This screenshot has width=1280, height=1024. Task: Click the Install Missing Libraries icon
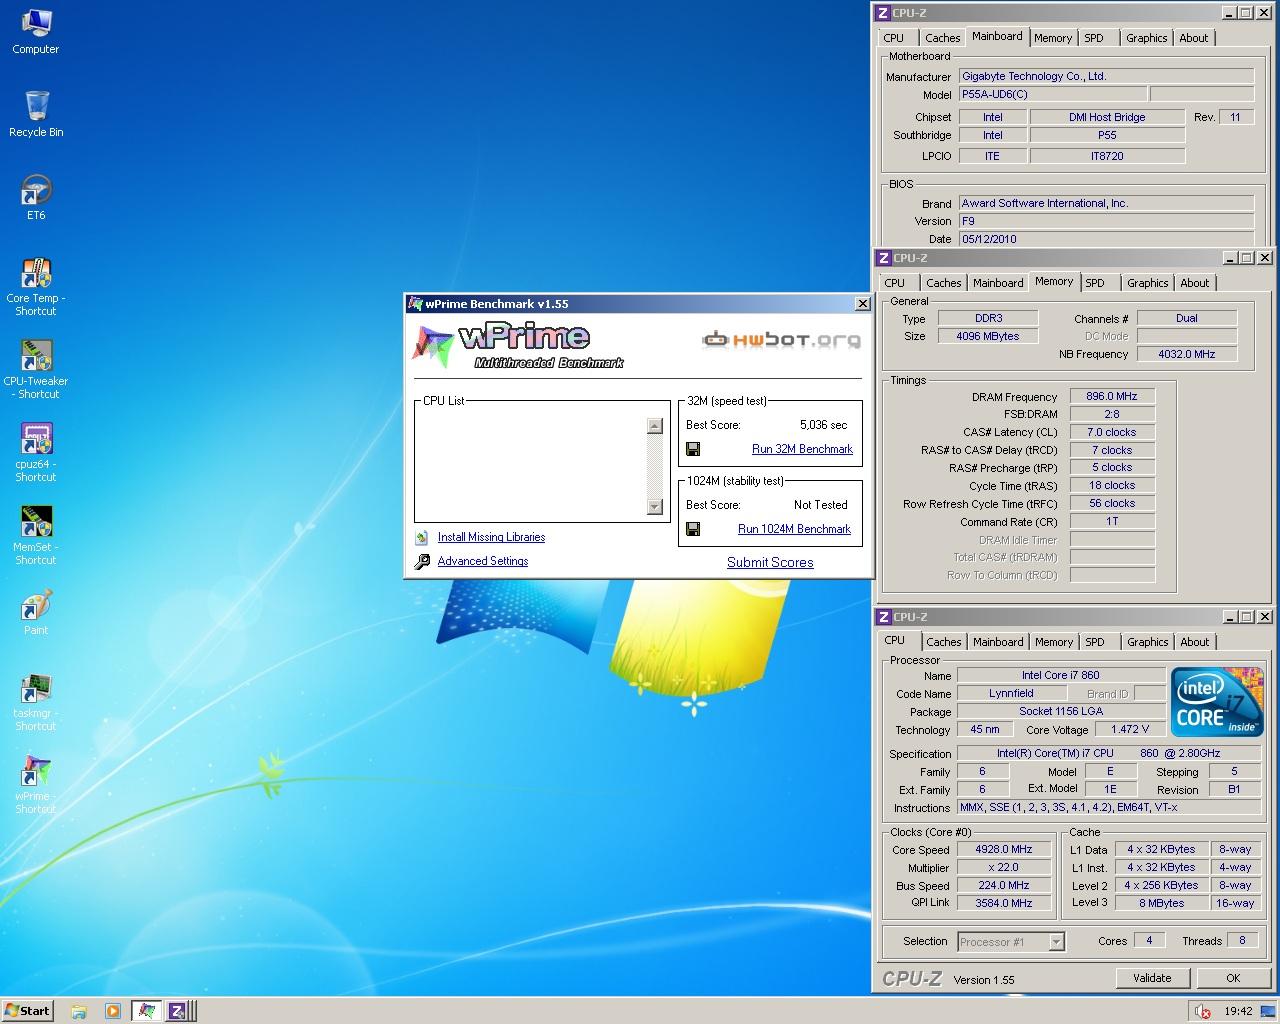[x=422, y=537]
